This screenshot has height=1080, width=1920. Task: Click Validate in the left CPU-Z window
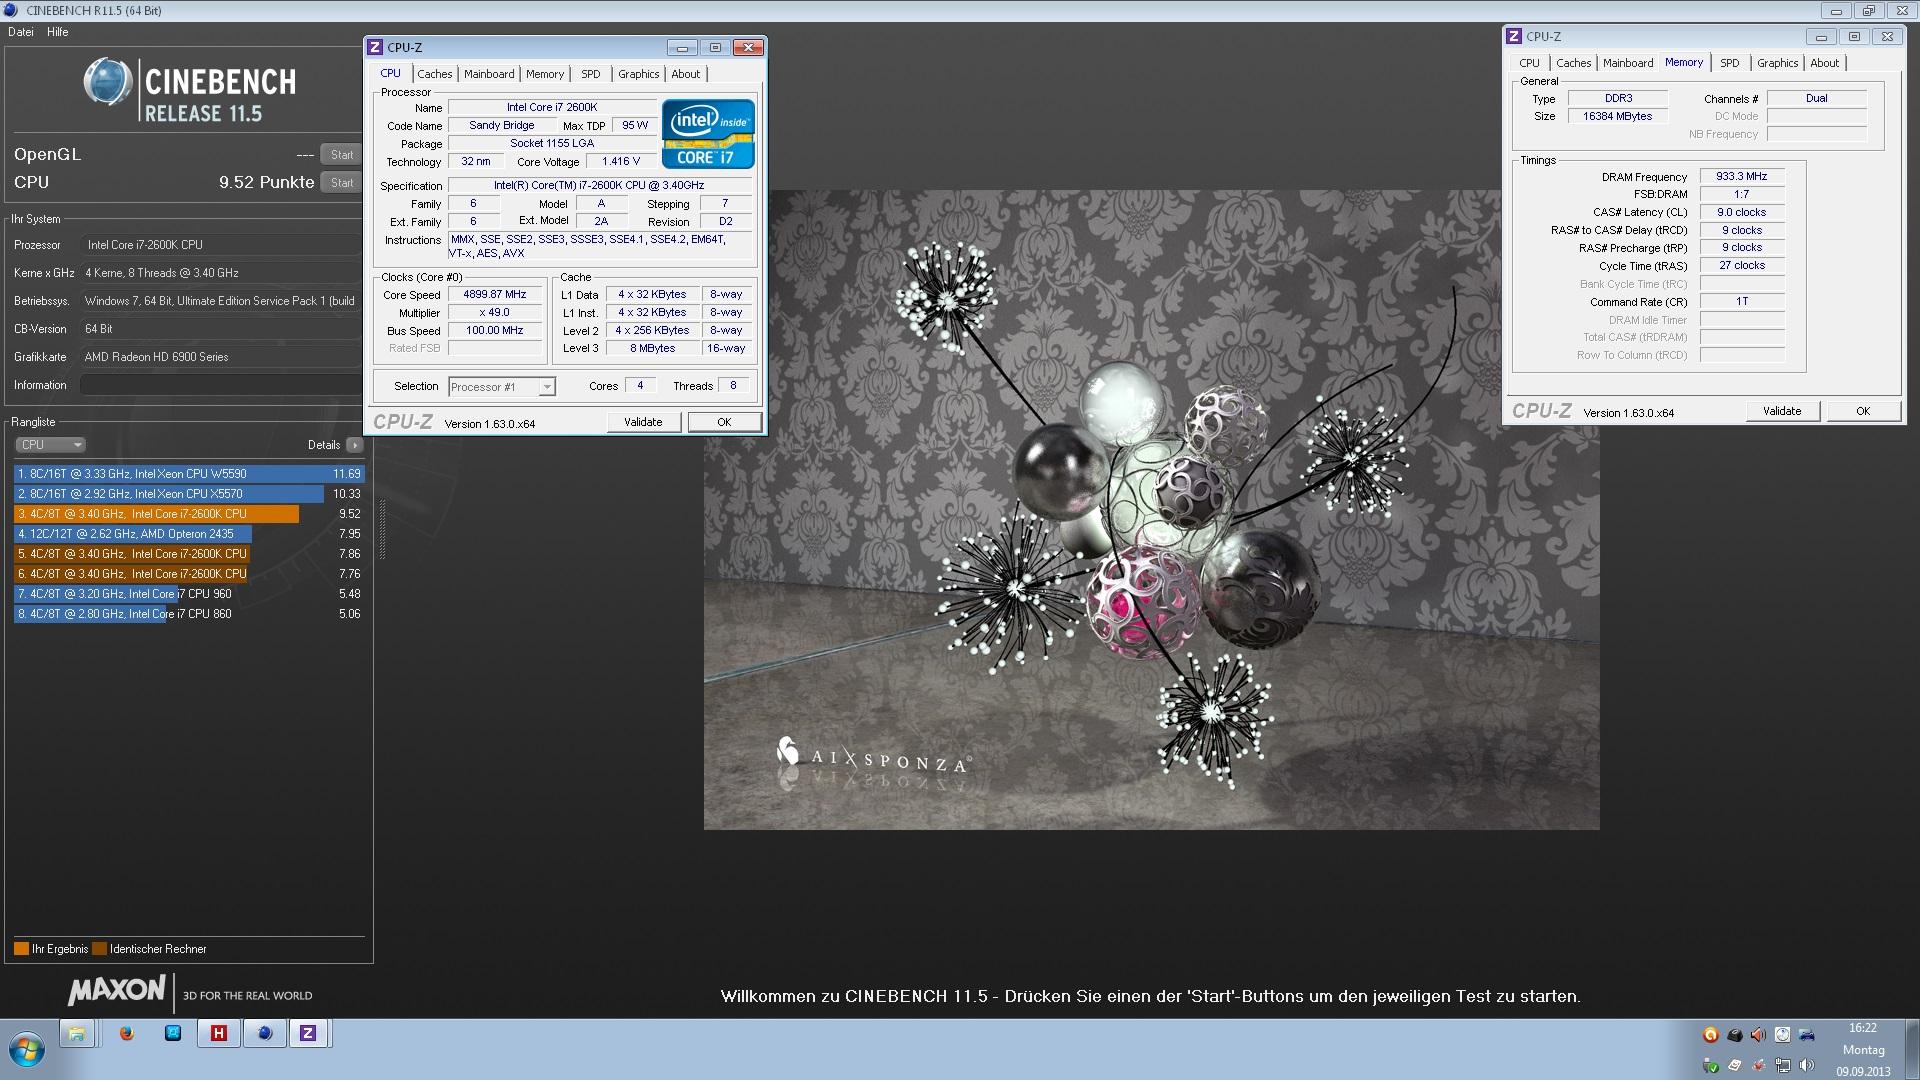[x=643, y=422]
